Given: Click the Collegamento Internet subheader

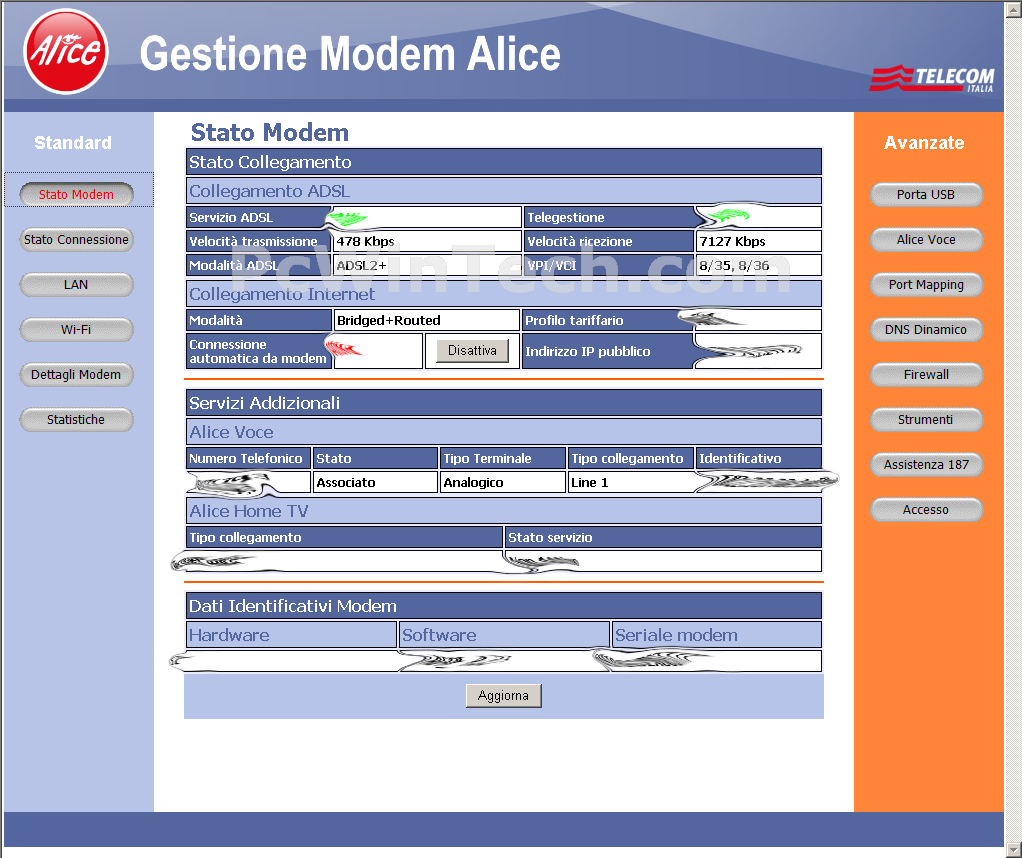Looking at the screenshot, I should pyautogui.click(x=504, y=294).
